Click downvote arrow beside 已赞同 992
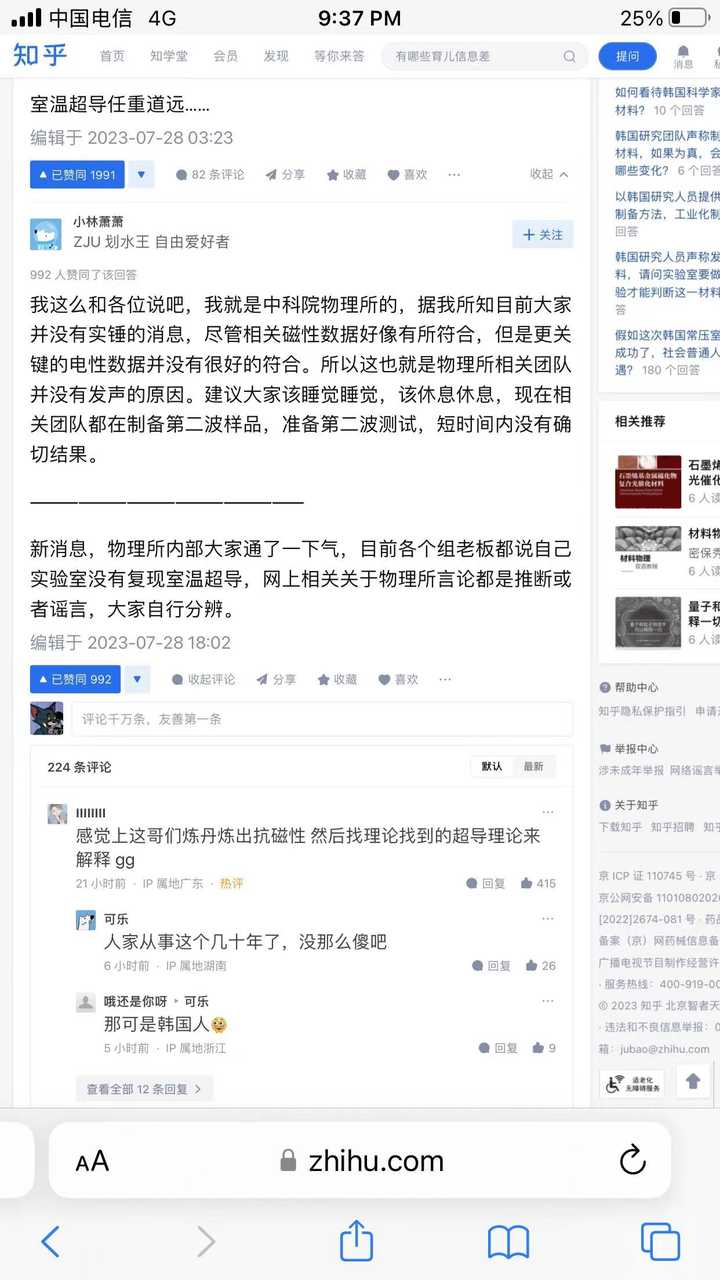This screenshot has width=720, height=1280. pos(138,679)
